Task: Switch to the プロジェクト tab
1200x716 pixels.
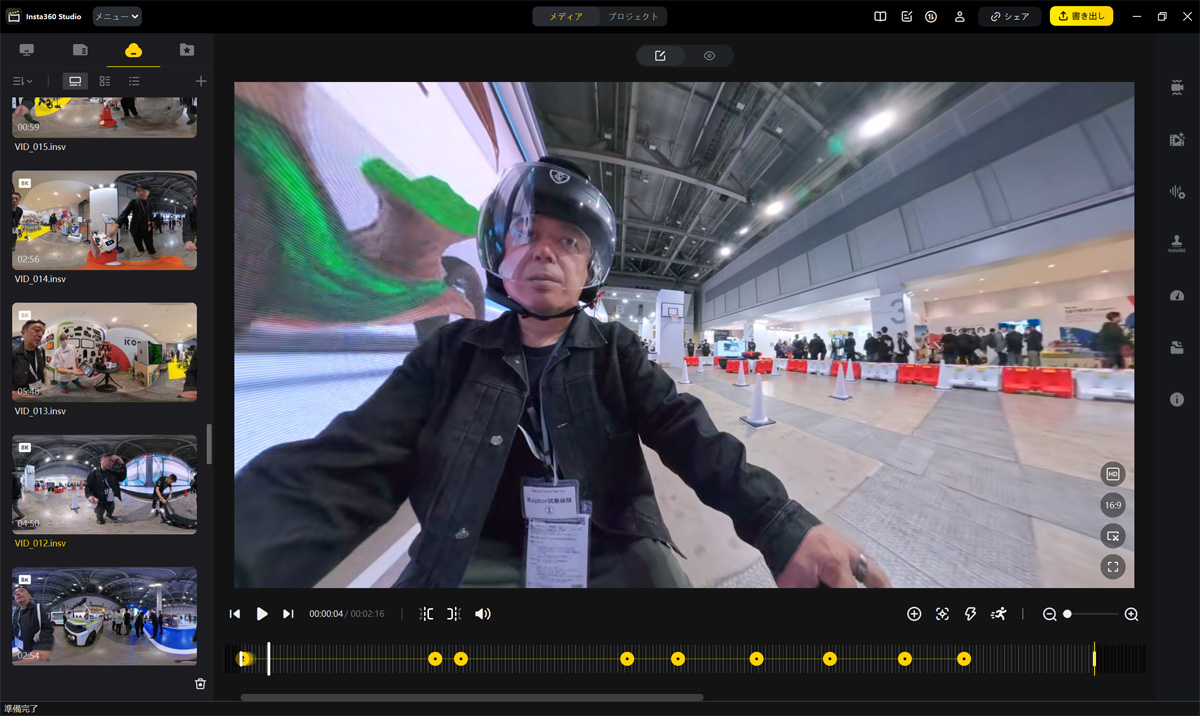Action: 634,16
